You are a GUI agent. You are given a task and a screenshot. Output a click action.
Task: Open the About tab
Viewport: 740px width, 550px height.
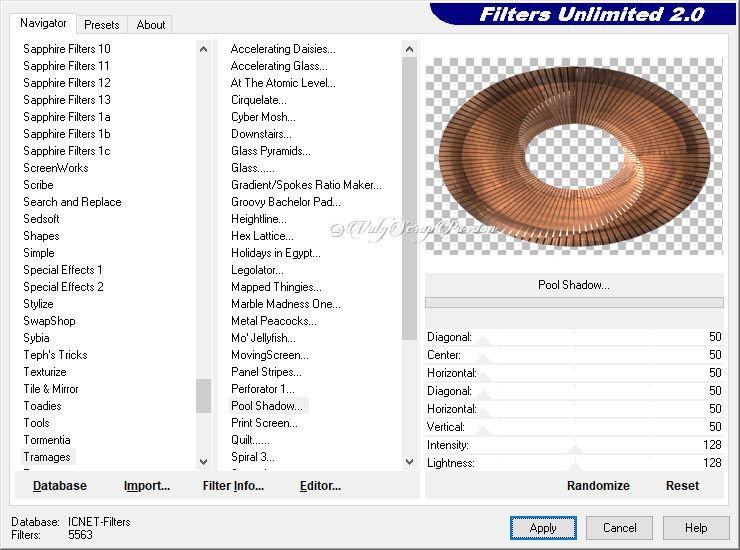151,25
